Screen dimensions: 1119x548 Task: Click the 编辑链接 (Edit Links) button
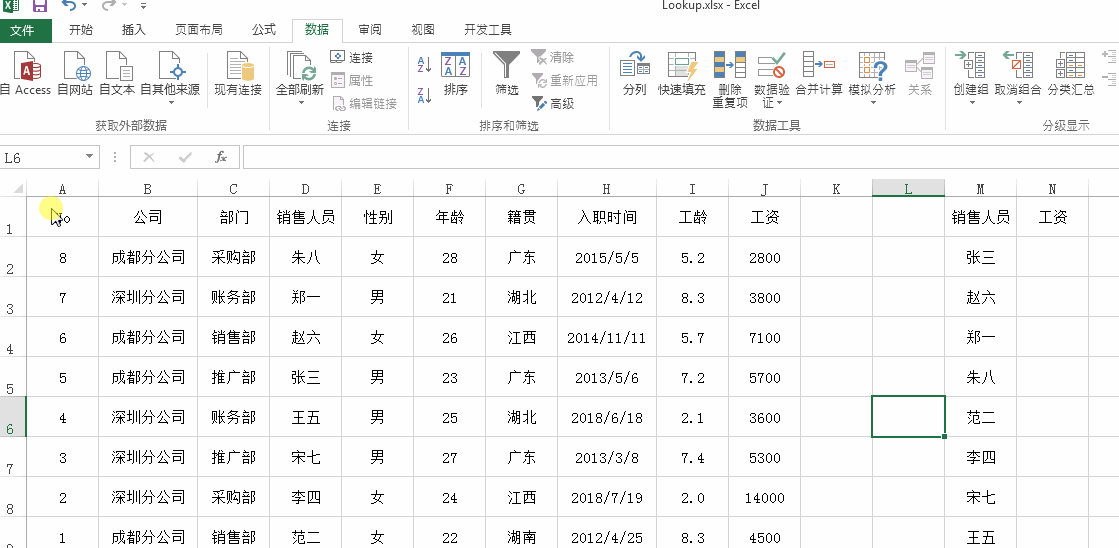point(365,103)
